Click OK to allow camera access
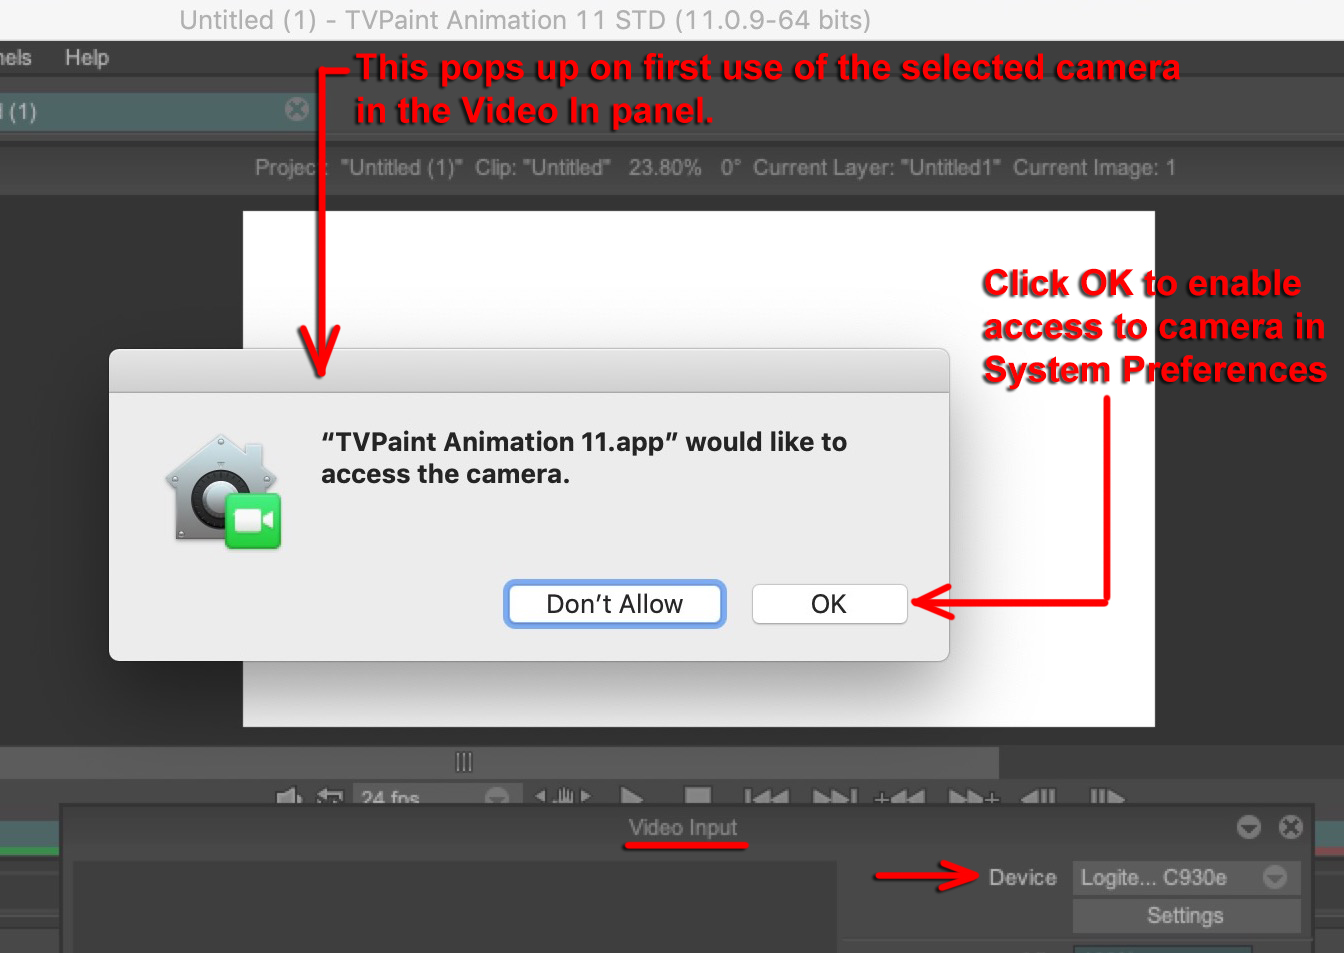Viewport: 1344px width, 953px height. coord(829,604)
